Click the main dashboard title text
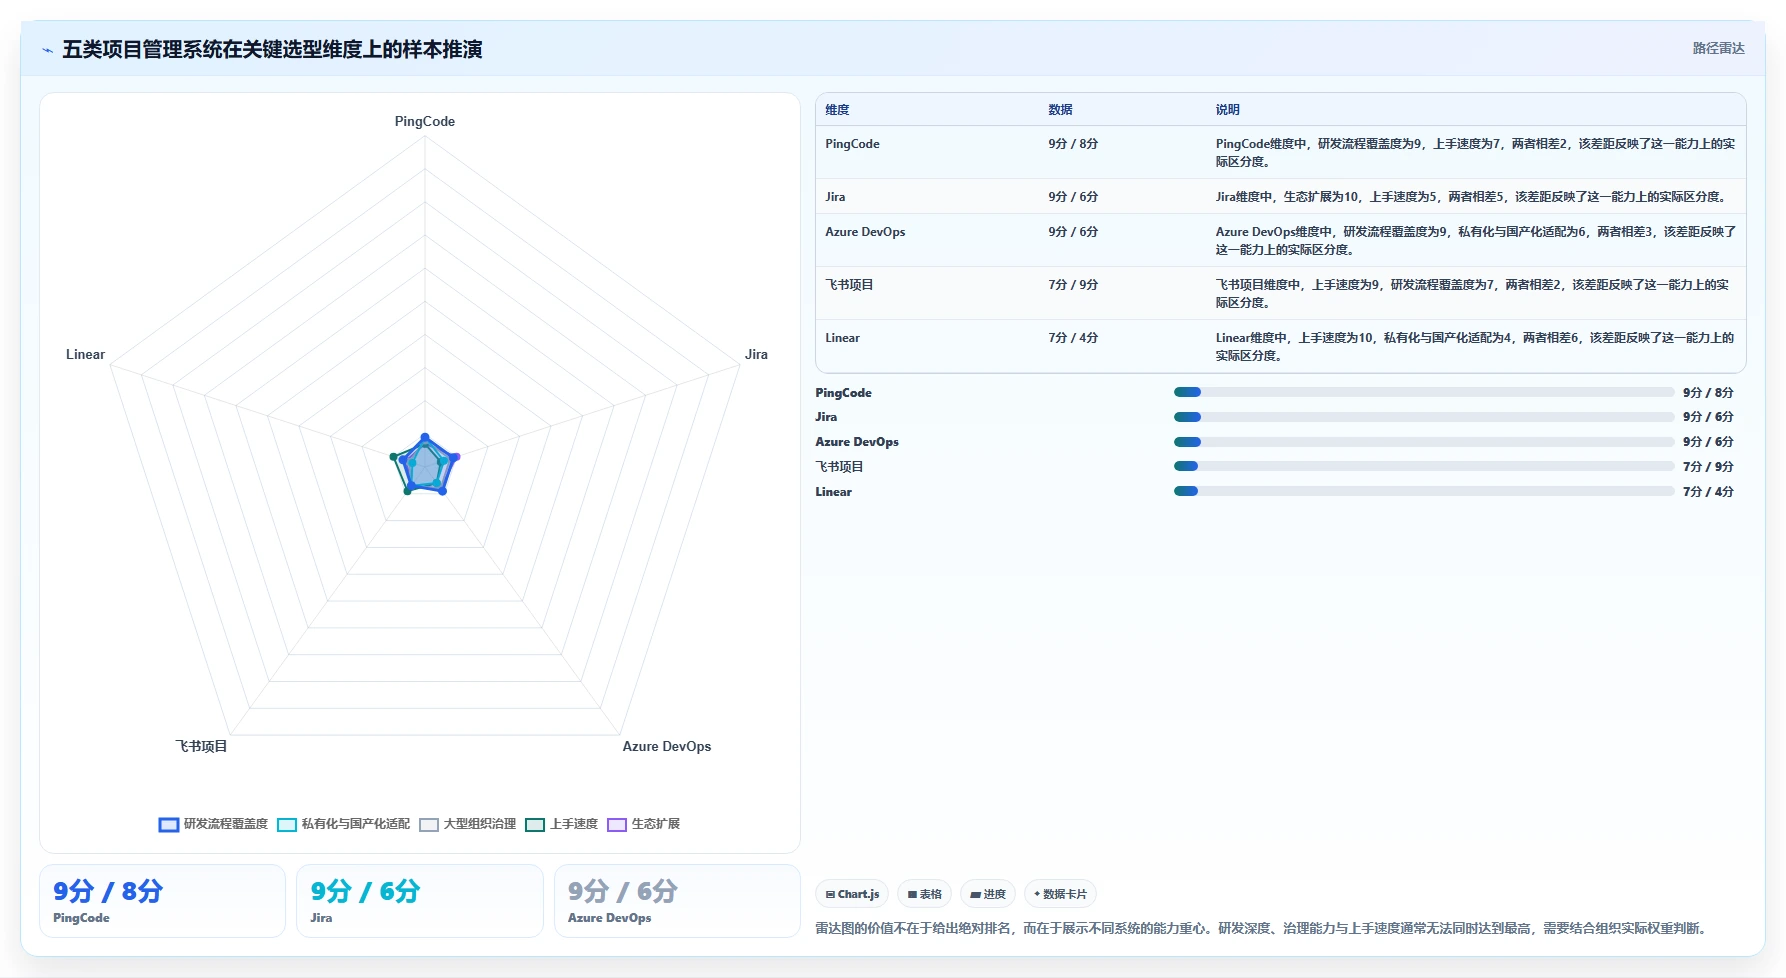1786x978 pixels. pos(272,49)
